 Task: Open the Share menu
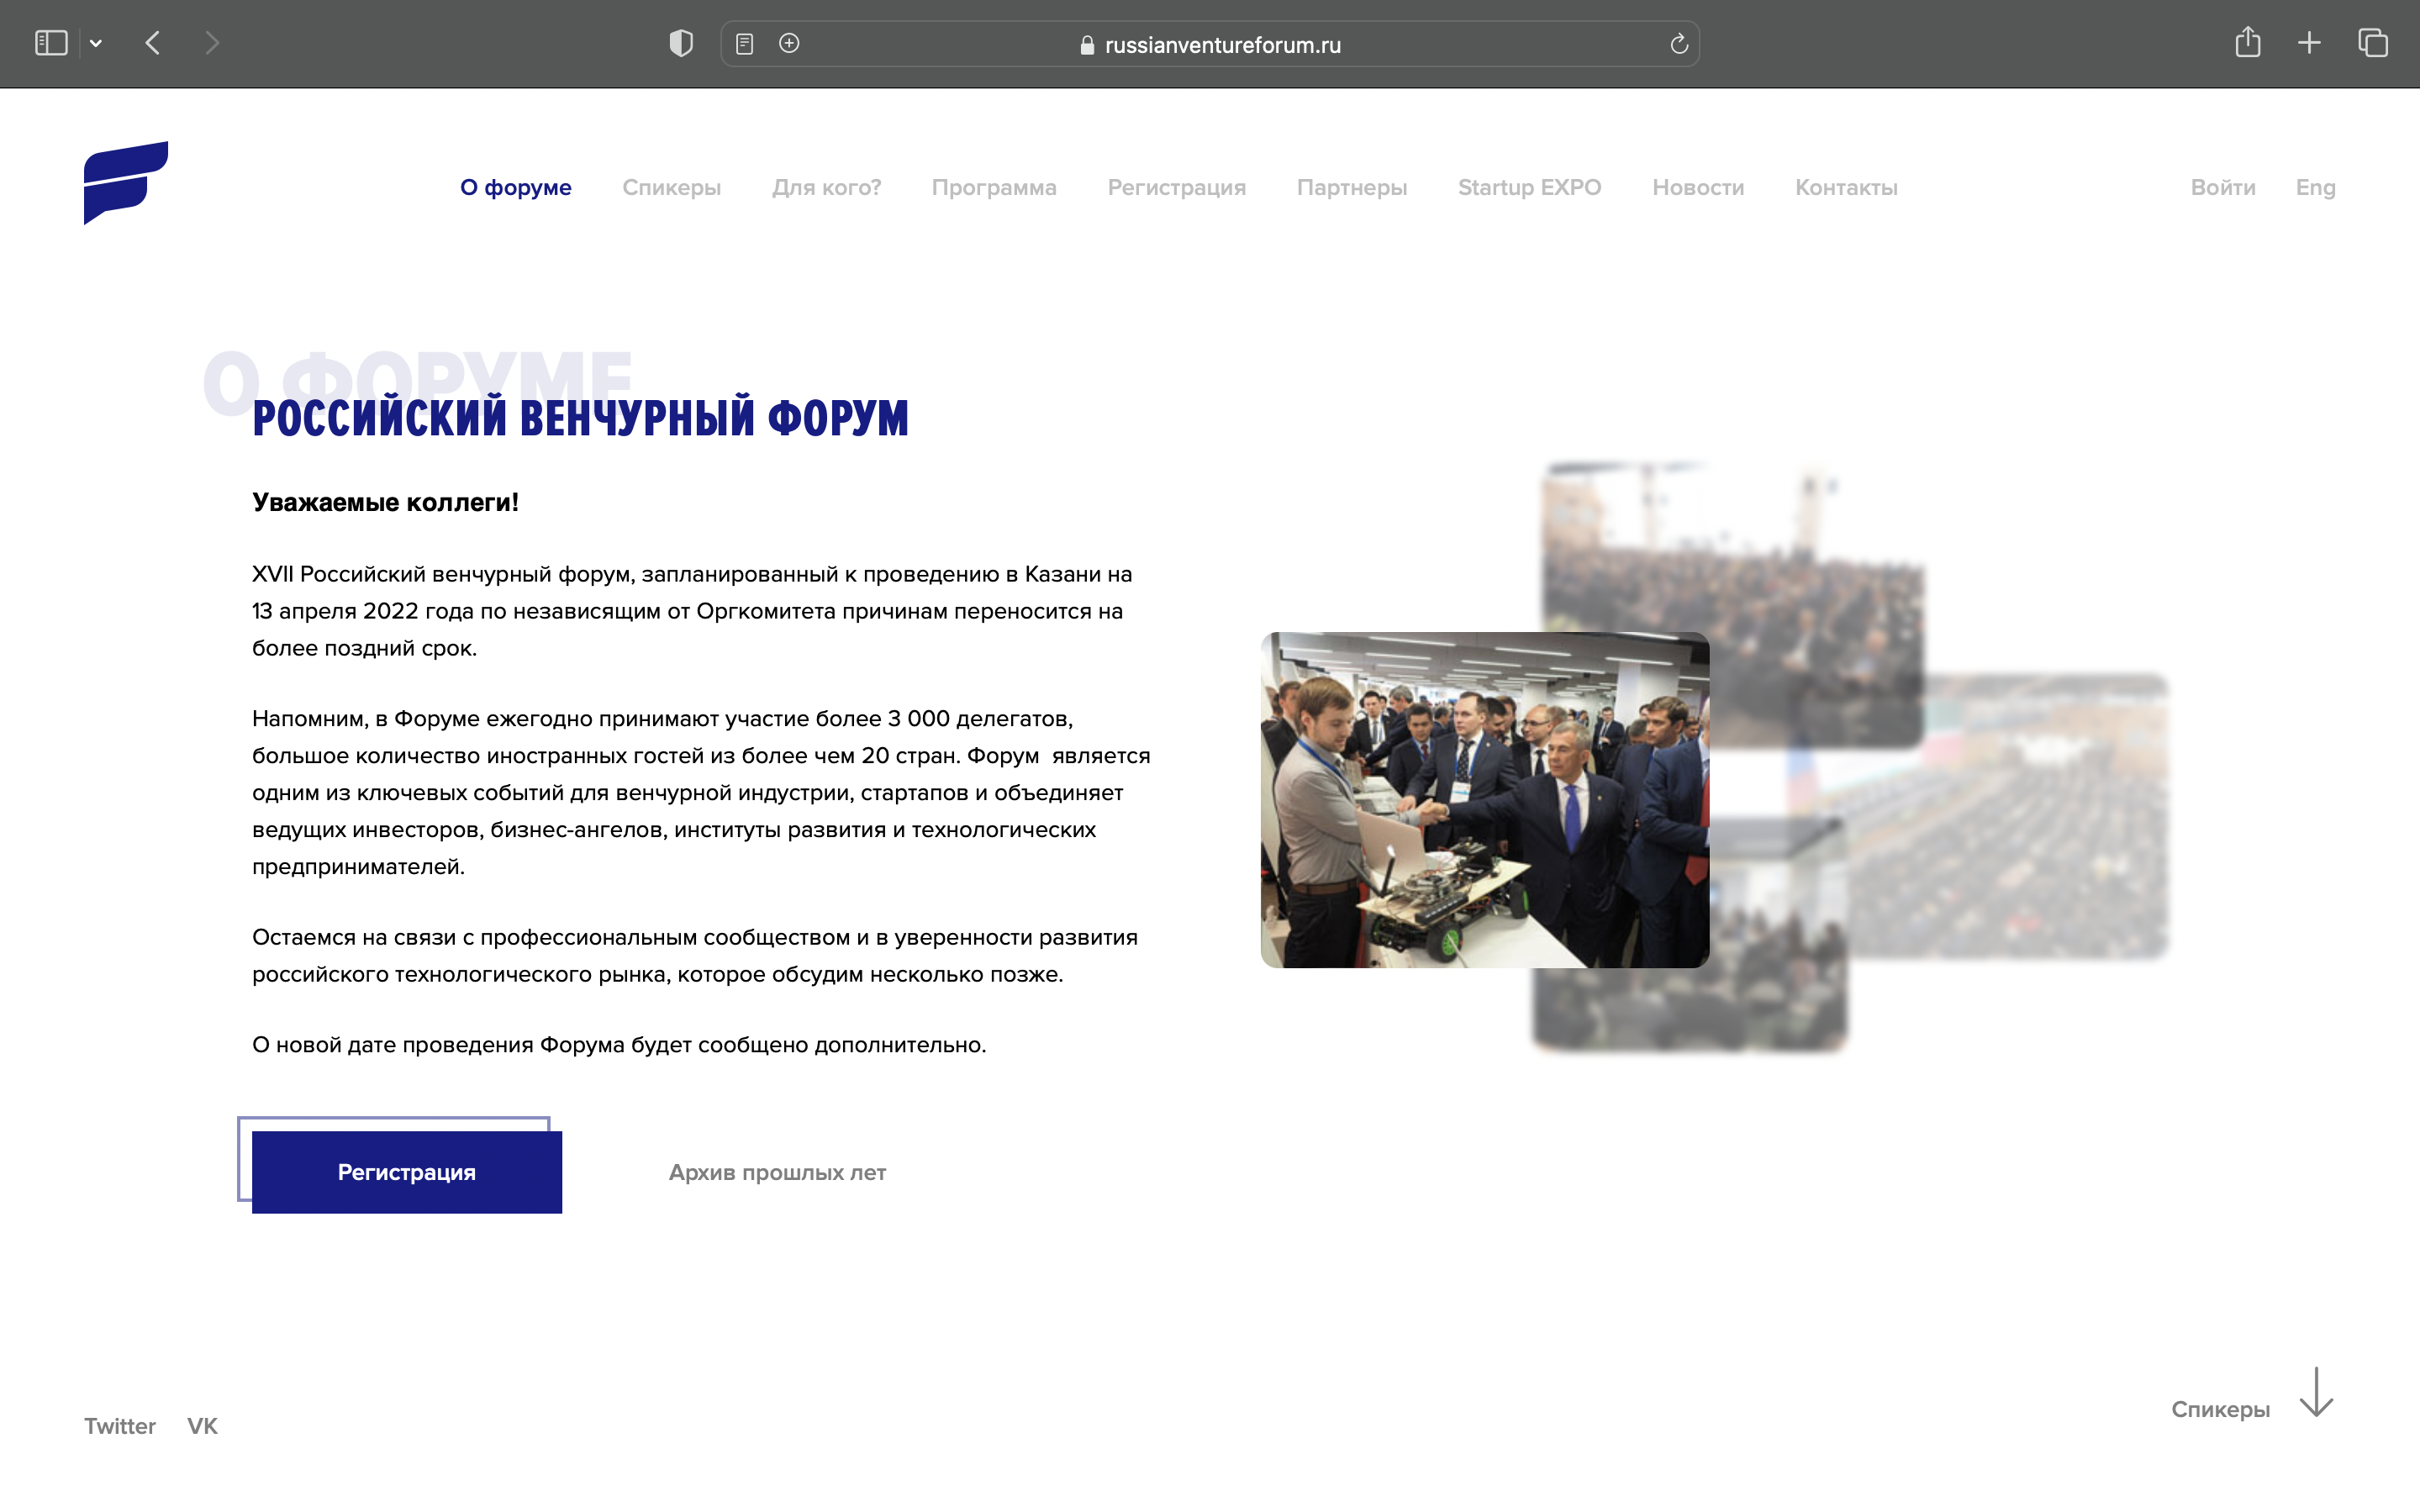coord(2248,42)
